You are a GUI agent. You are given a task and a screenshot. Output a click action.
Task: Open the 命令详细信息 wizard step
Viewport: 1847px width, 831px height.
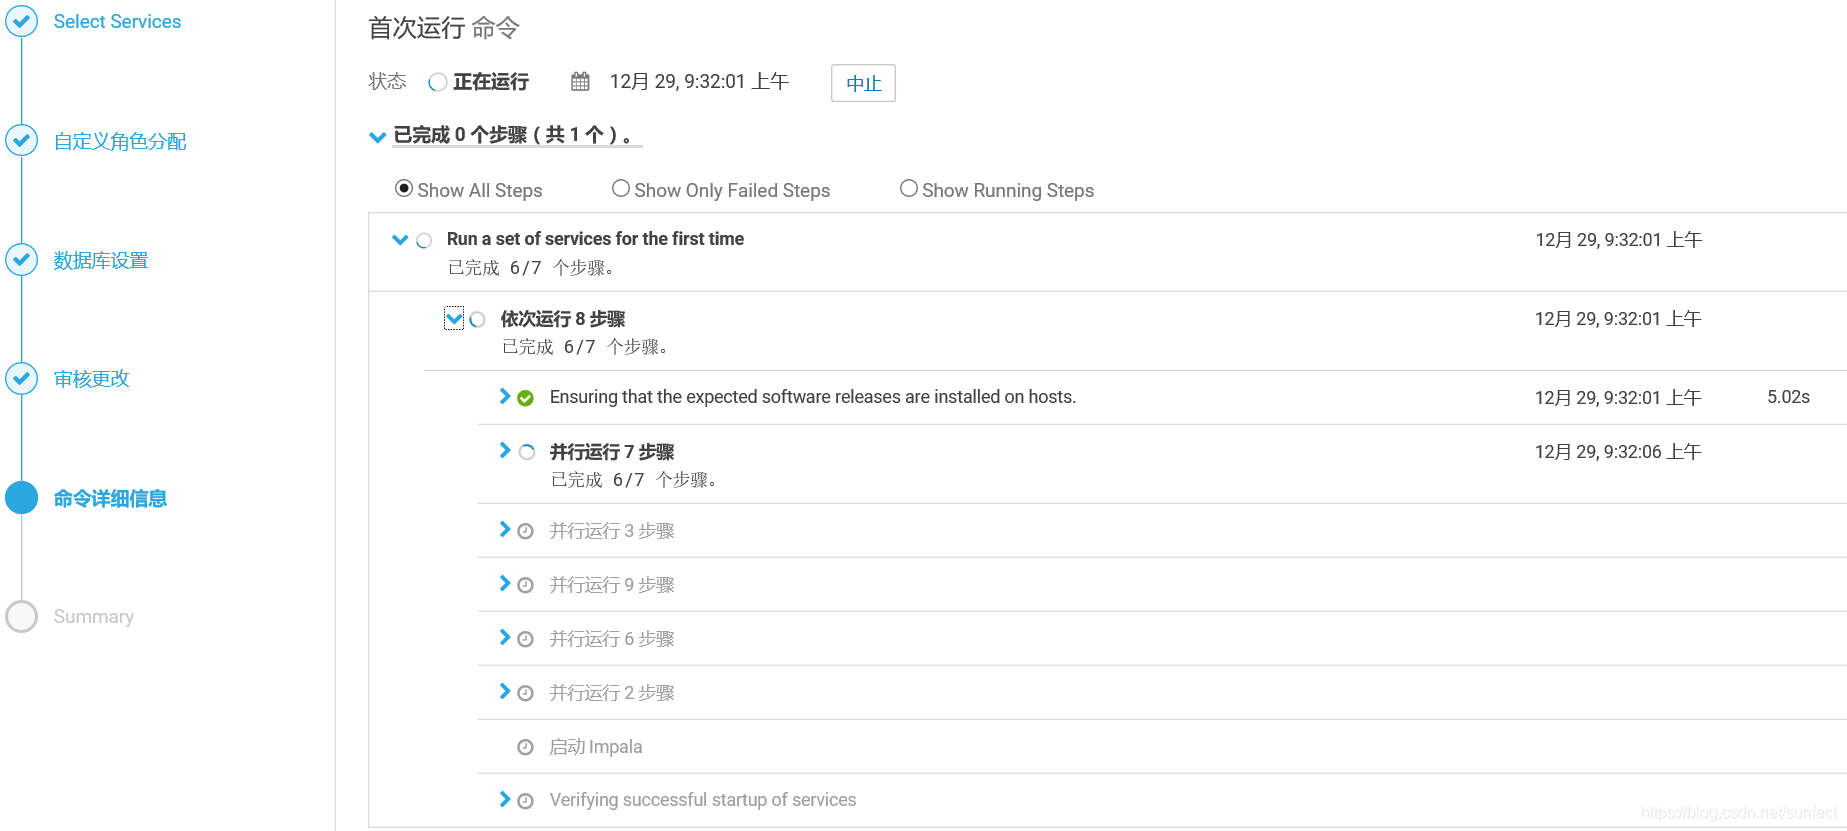coord(110,498)
